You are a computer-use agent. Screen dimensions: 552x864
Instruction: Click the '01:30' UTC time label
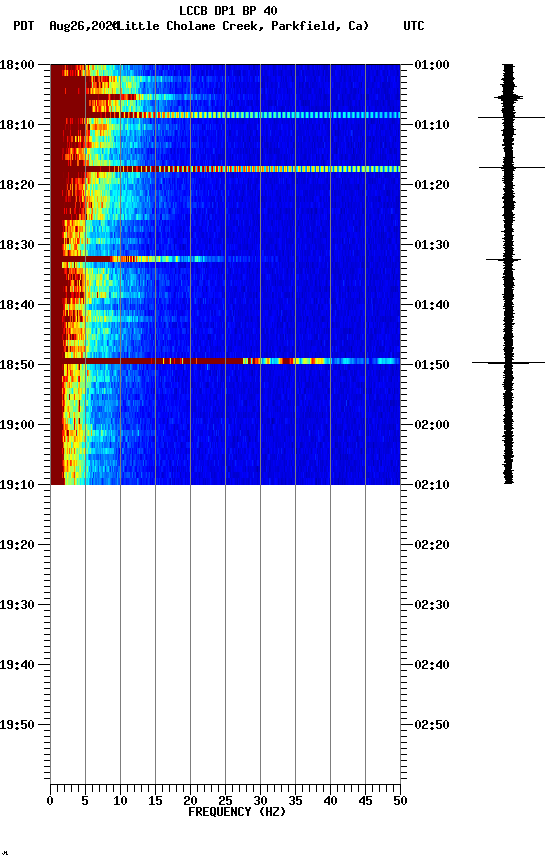(x=432, y=245)
